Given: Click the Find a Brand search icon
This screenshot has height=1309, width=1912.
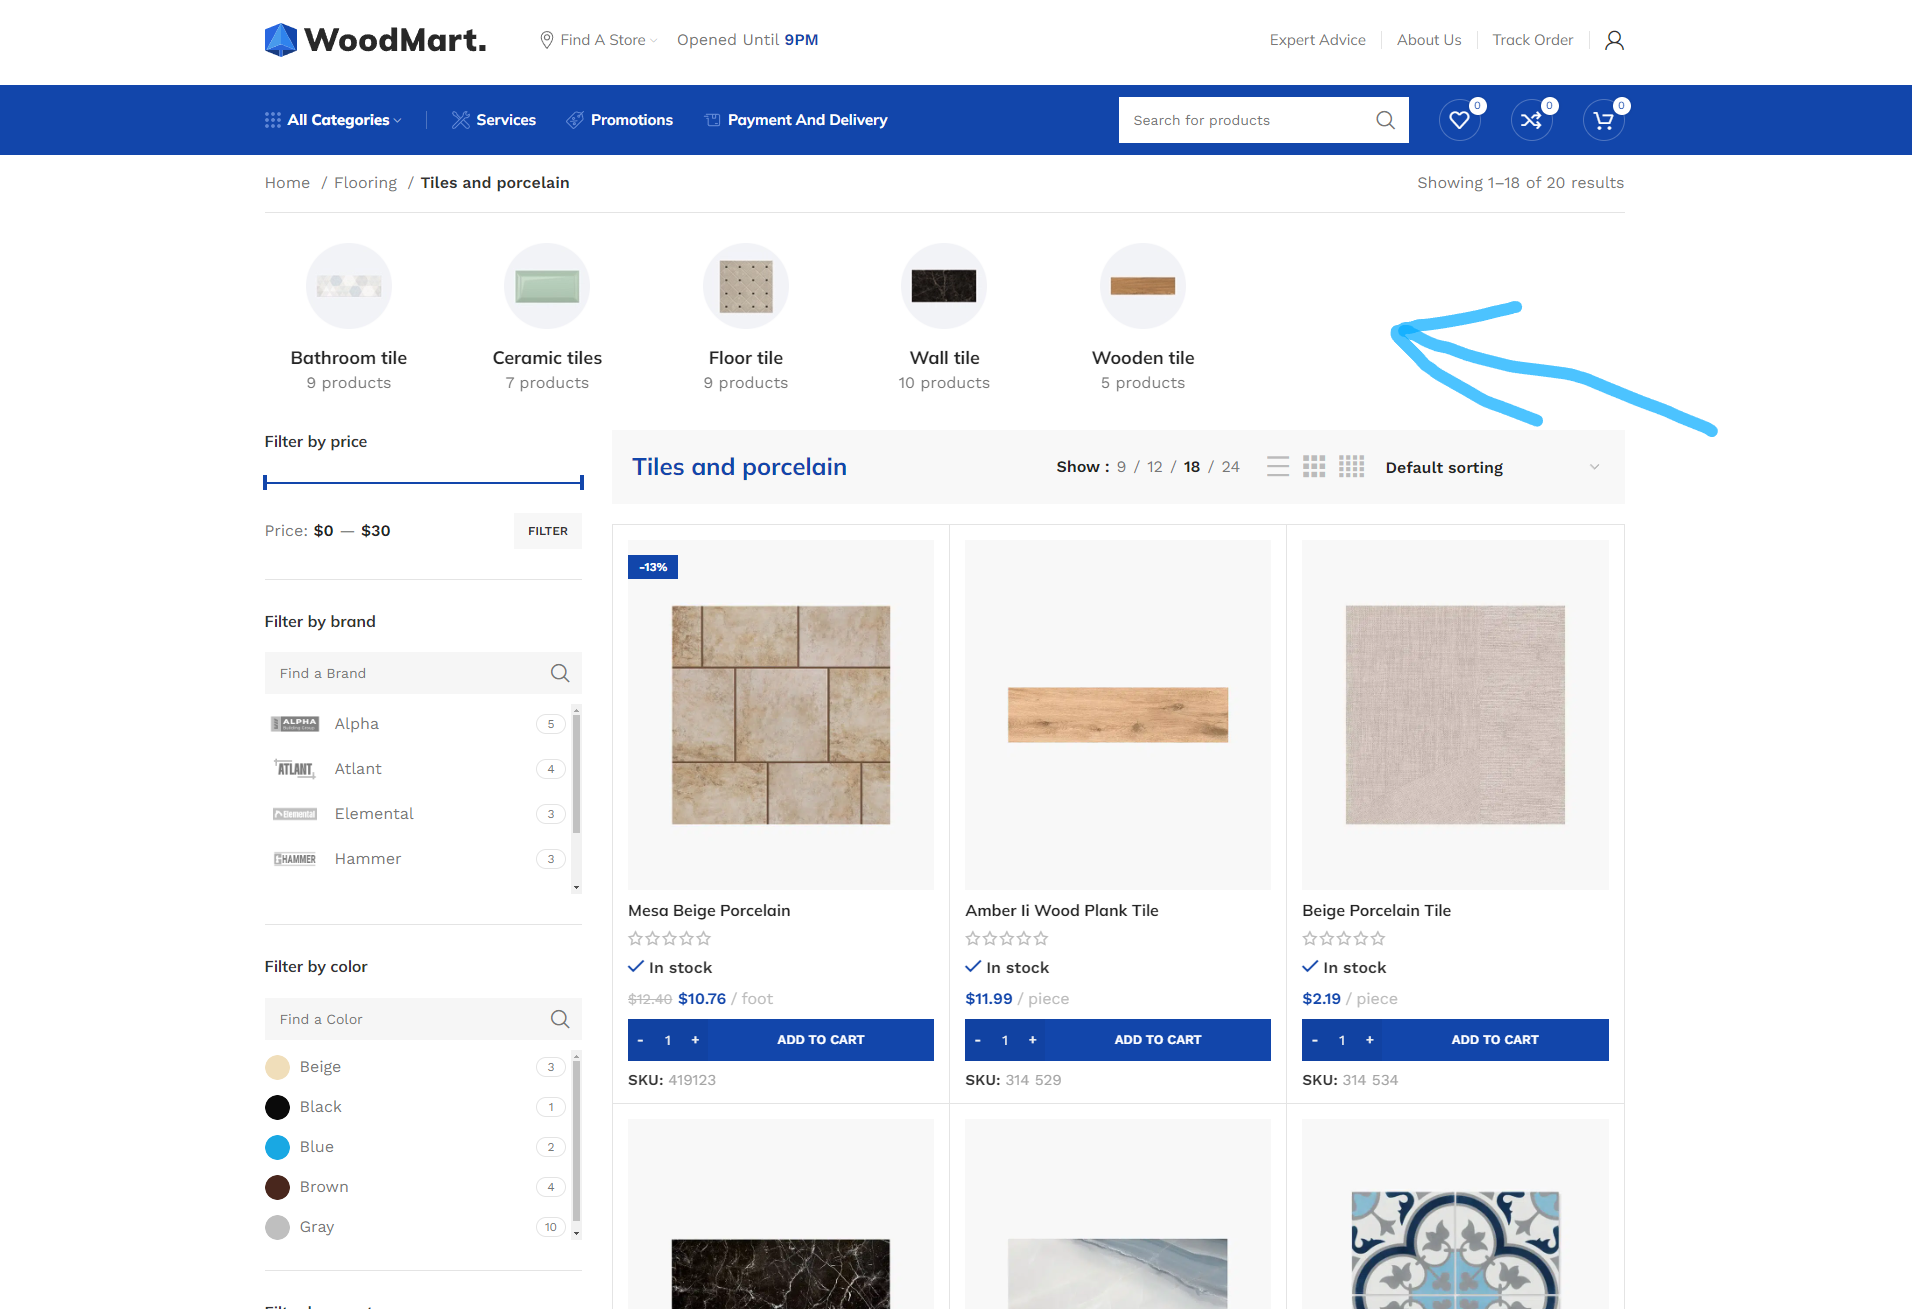Looking at the screenshot, I should pyautogui.click(x=560, y=673).
